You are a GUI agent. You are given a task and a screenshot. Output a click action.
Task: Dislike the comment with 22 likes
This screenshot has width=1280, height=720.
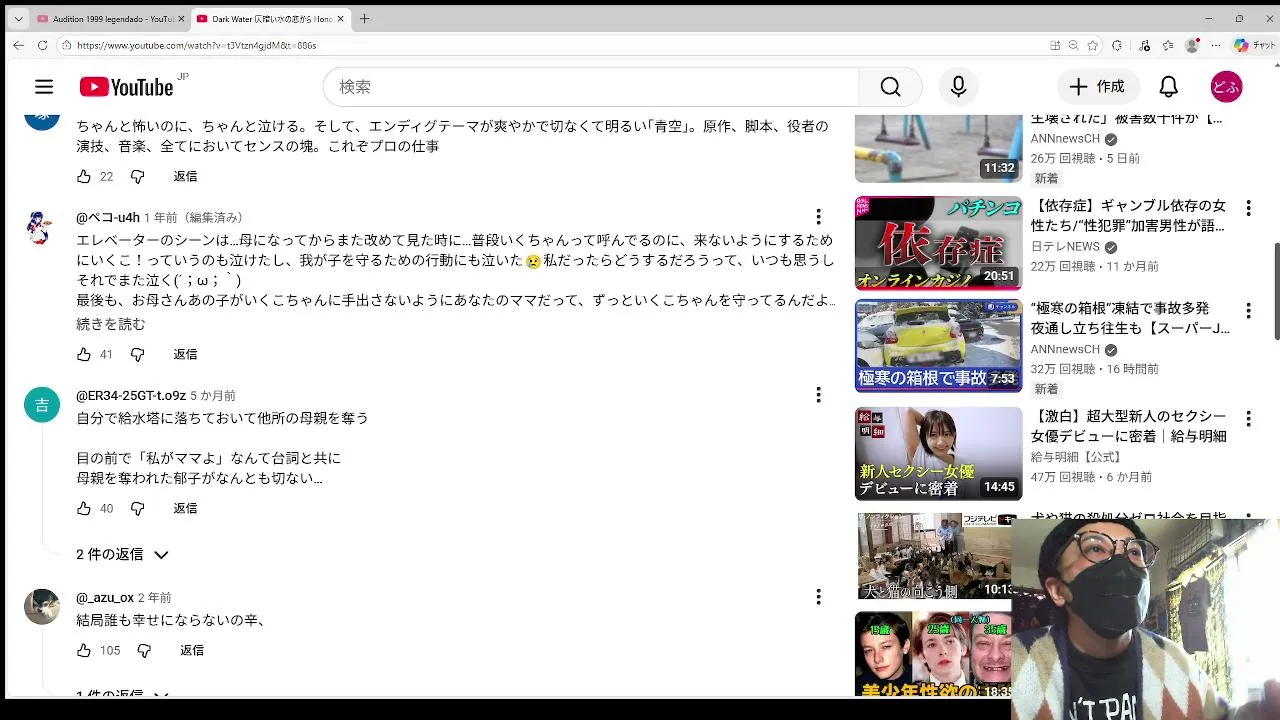coord(138,176)
